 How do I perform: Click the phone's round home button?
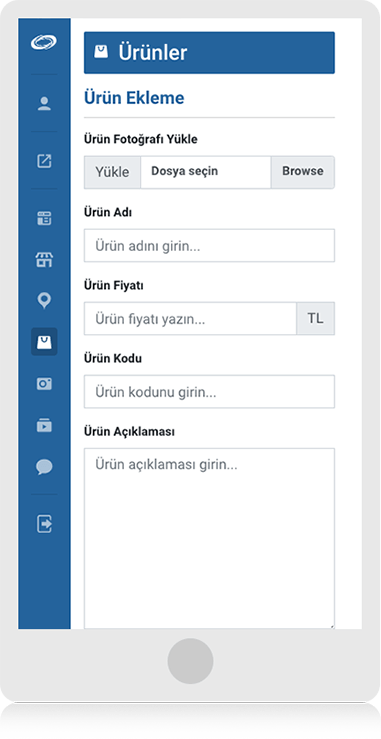(190, 661)
